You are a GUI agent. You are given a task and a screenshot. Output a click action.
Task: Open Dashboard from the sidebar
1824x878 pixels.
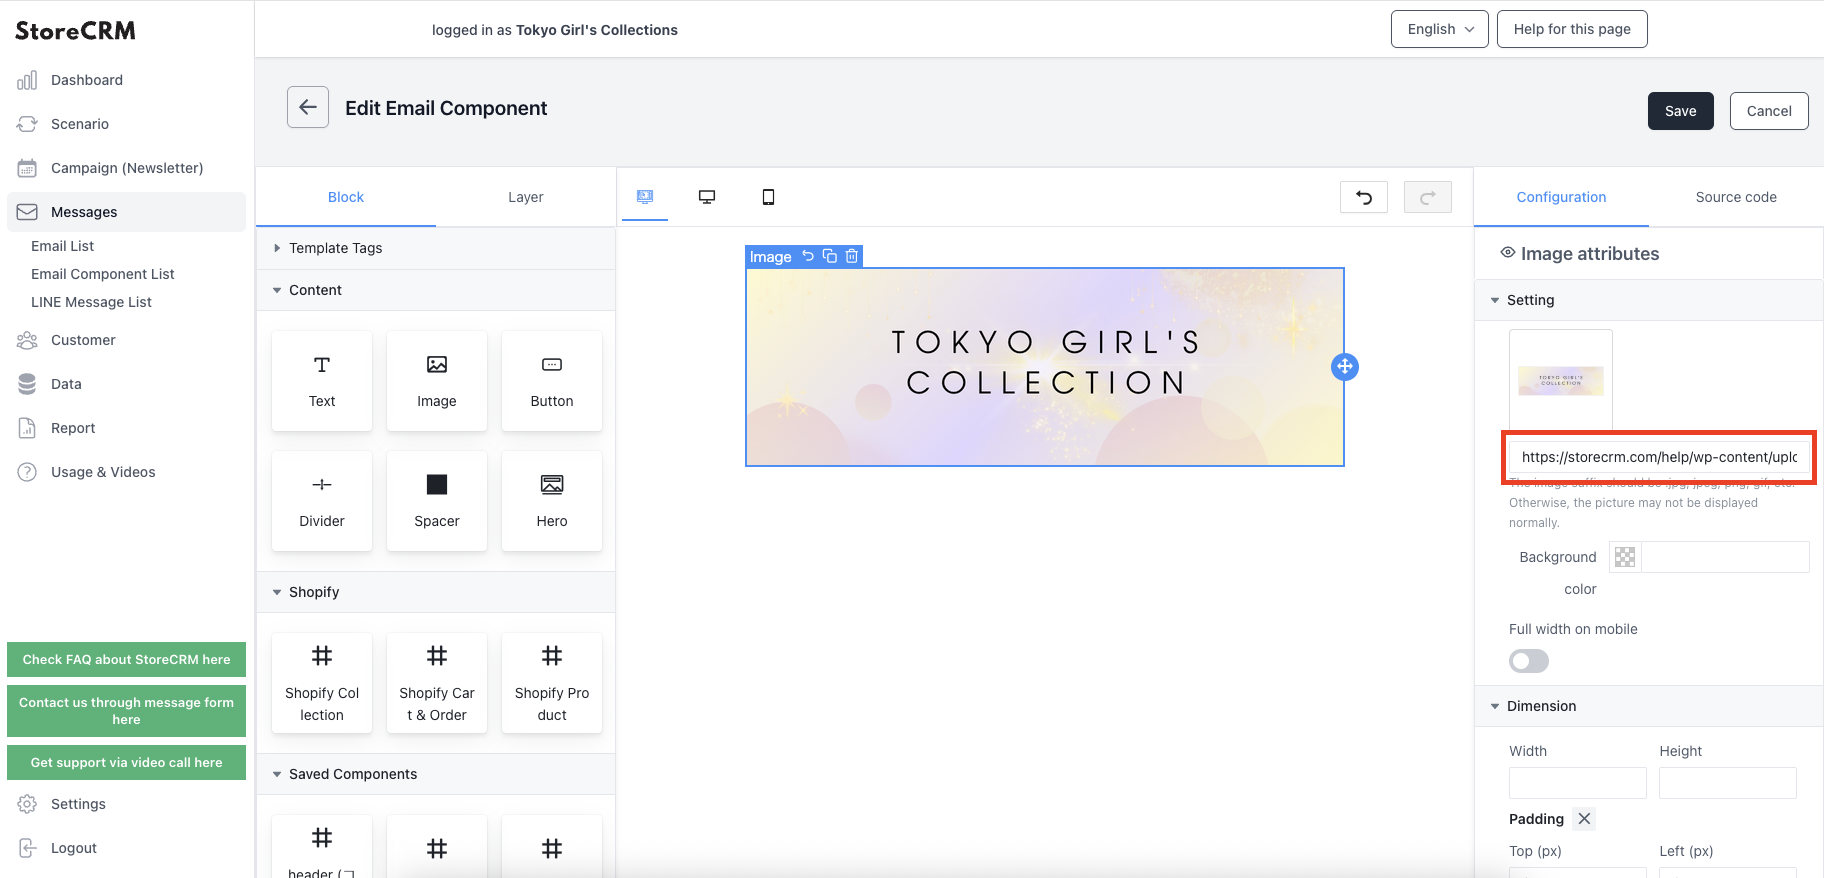pyautogui.click(x=87, y=80)
